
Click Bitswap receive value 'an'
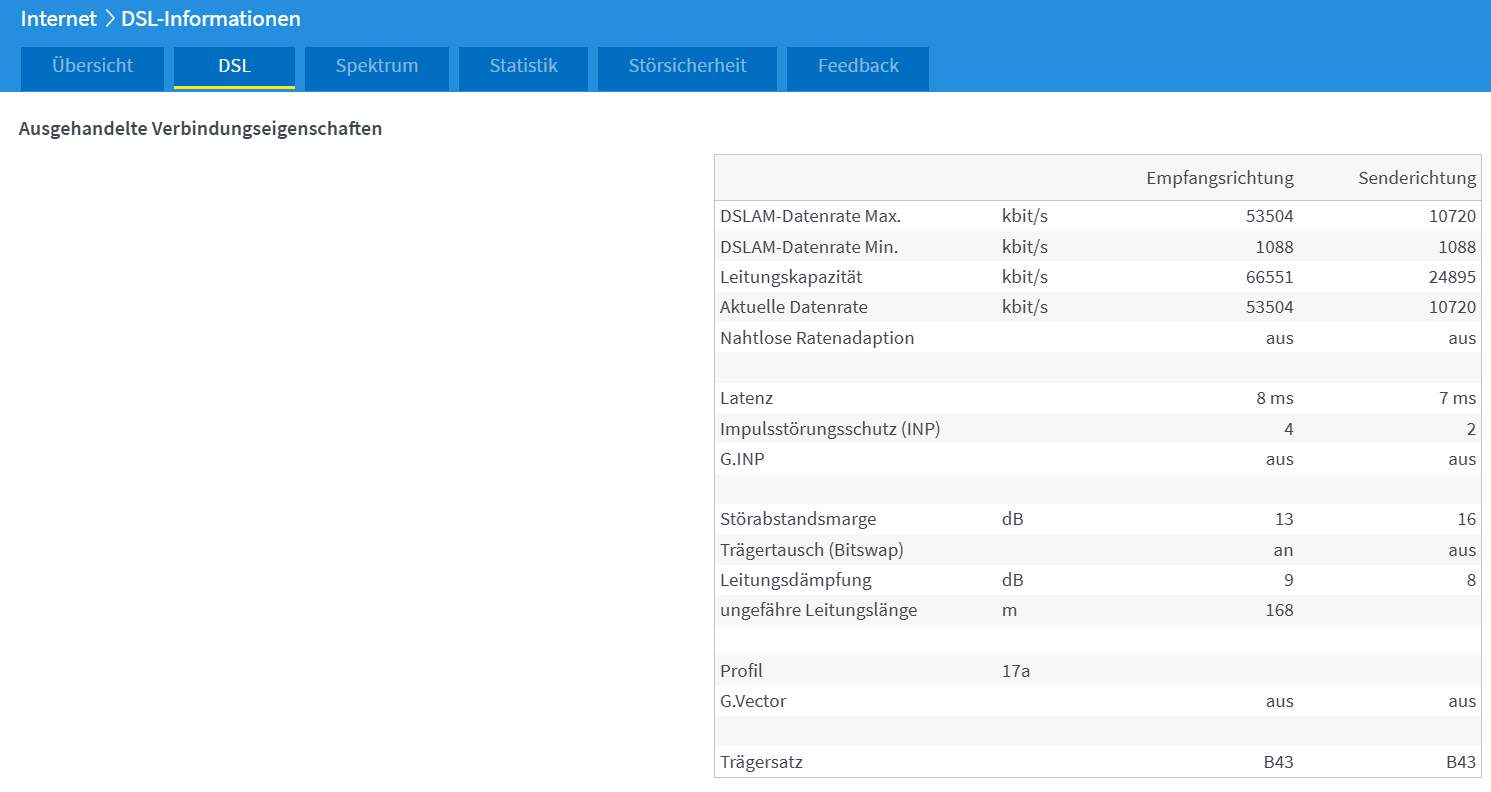1284,550
